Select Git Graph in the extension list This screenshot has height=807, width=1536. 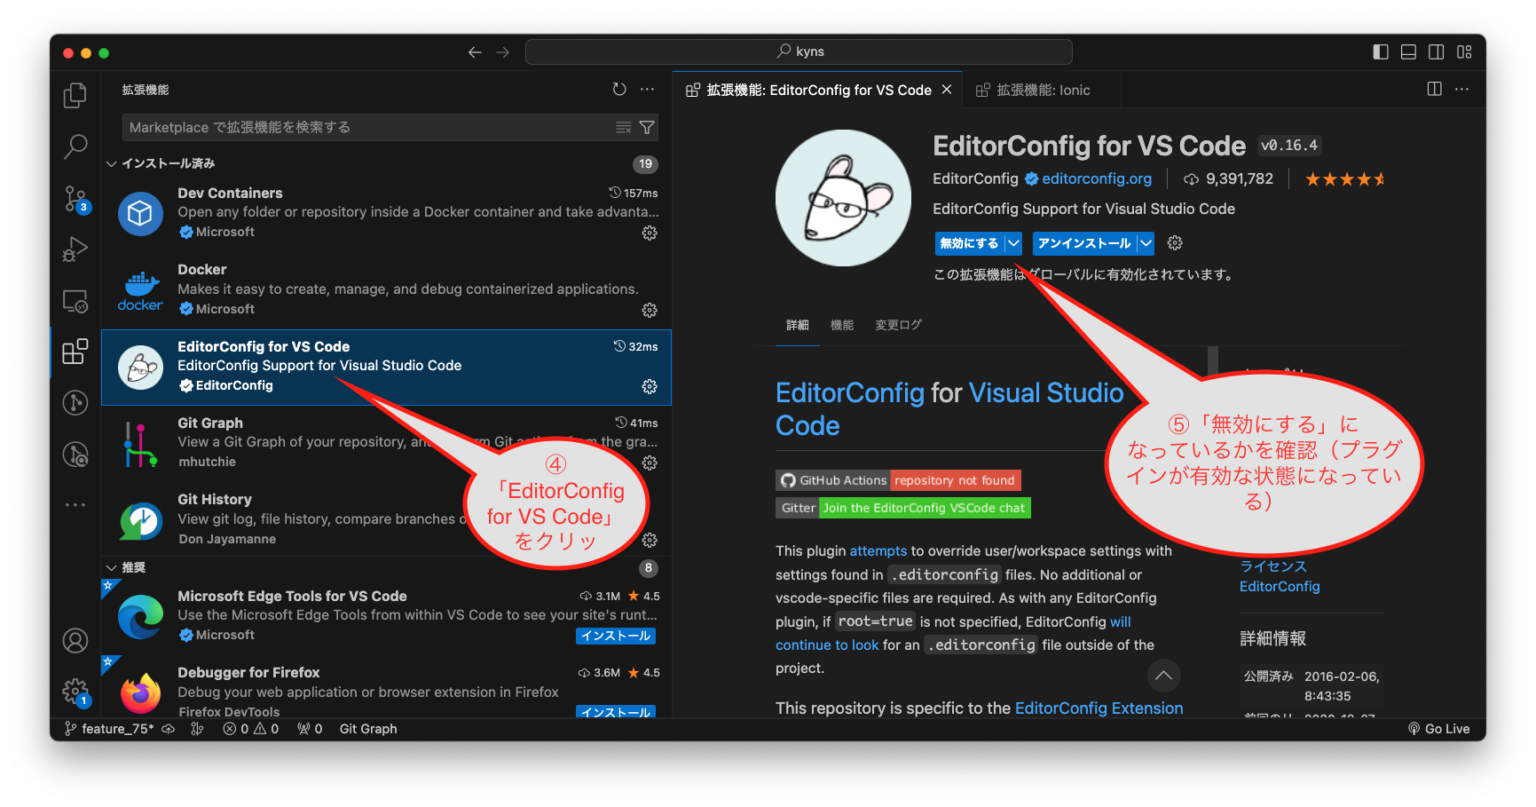coord(386,443)
